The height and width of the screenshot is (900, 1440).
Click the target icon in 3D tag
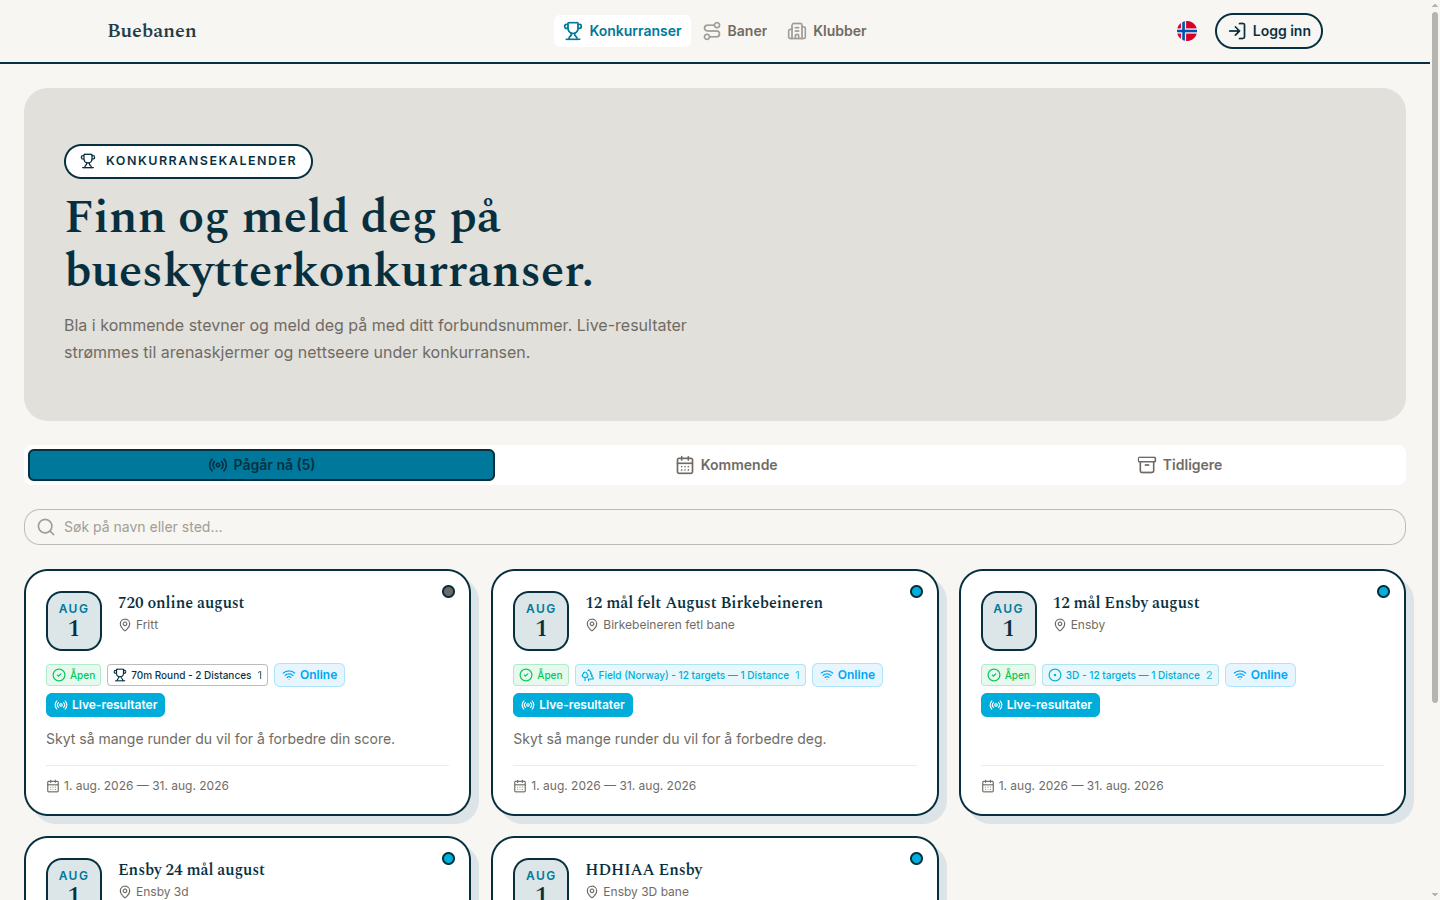1055,675
